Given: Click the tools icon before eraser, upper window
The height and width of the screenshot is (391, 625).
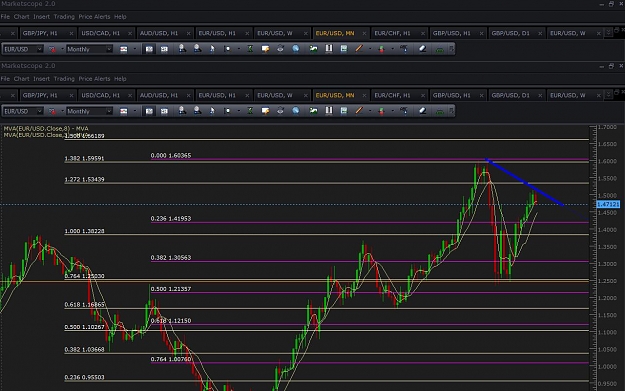Looking at the screenshot, I should (404, 49).
